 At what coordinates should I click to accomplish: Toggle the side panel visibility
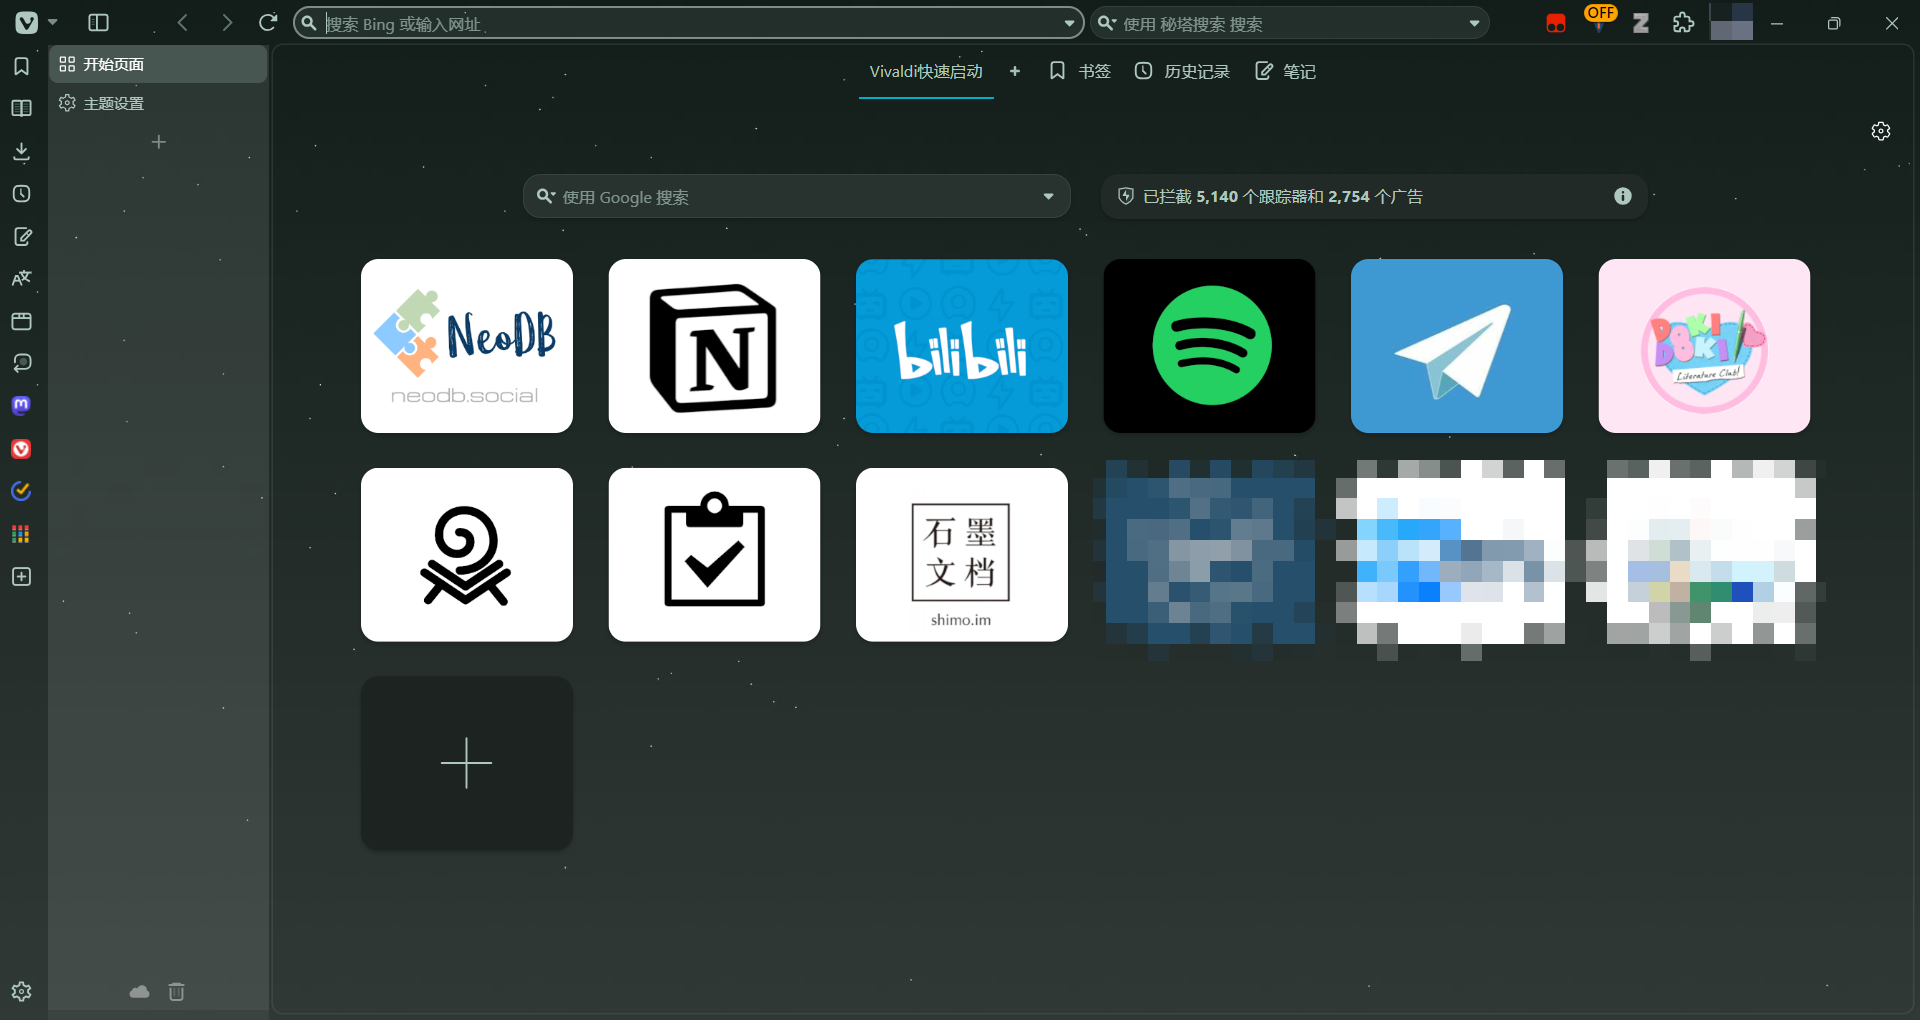pos(98,22)
